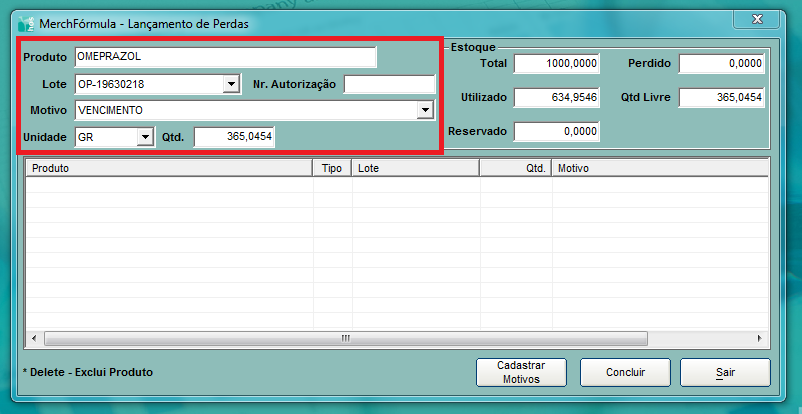Select the Total stock field

[x=556, y=64]
